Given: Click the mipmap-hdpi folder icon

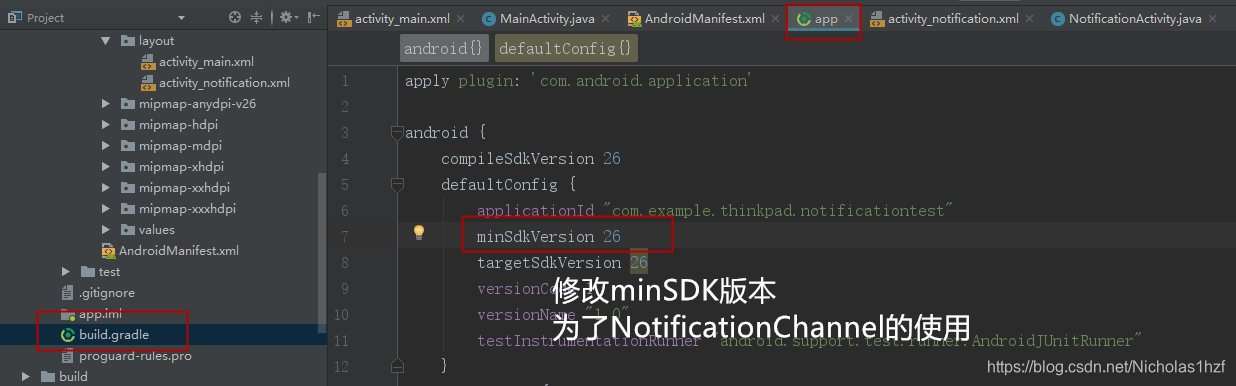Looking at the screenshot, I should click(x=127, y=125).
